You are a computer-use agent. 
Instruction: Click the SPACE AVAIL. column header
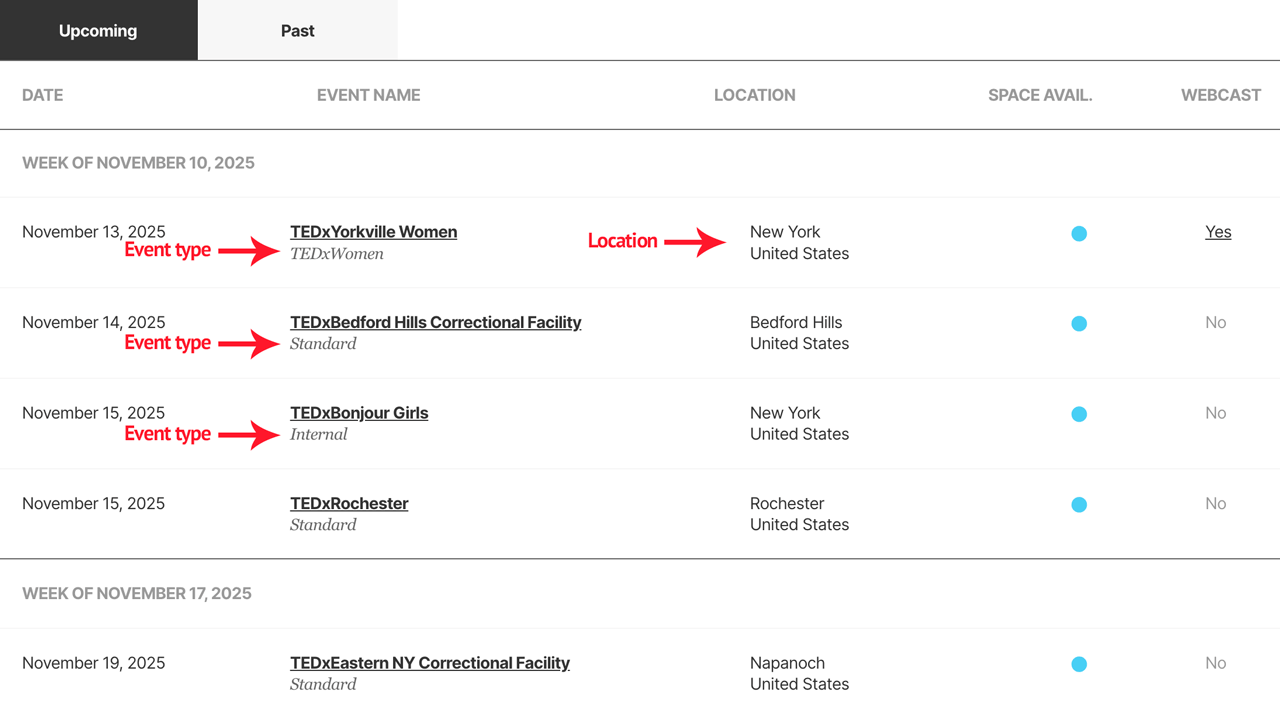1040,95
